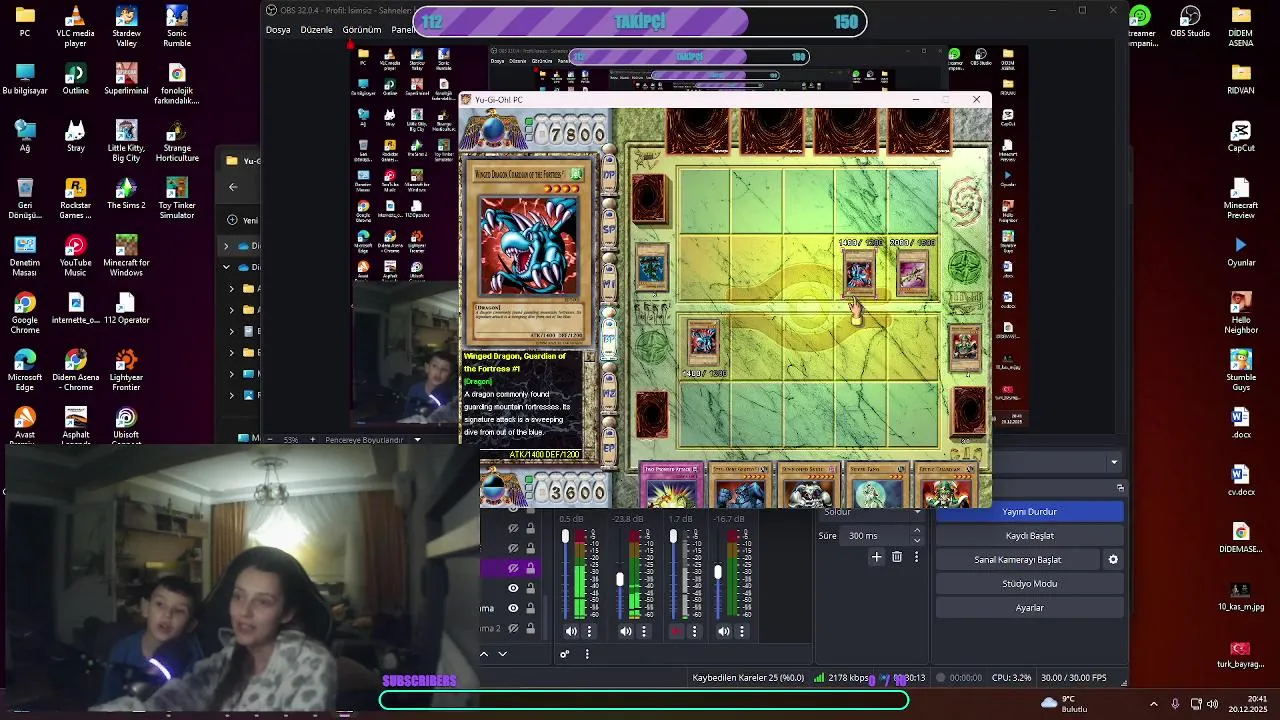Open the Dosya menu in OBS
This screenshot has height=720, width=1280.
coord(278,30)
